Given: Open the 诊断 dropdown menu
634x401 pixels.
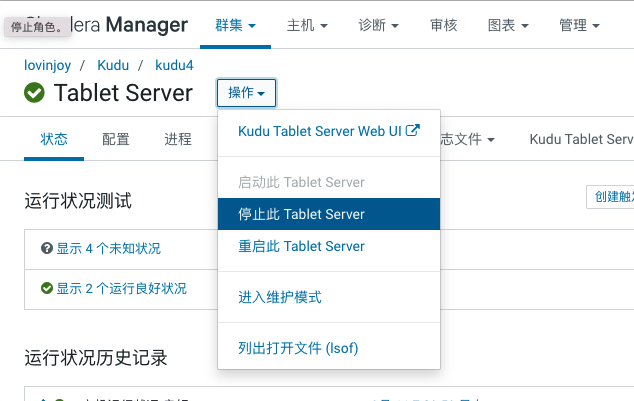Looking at the screenshot, I should point(378,25).
